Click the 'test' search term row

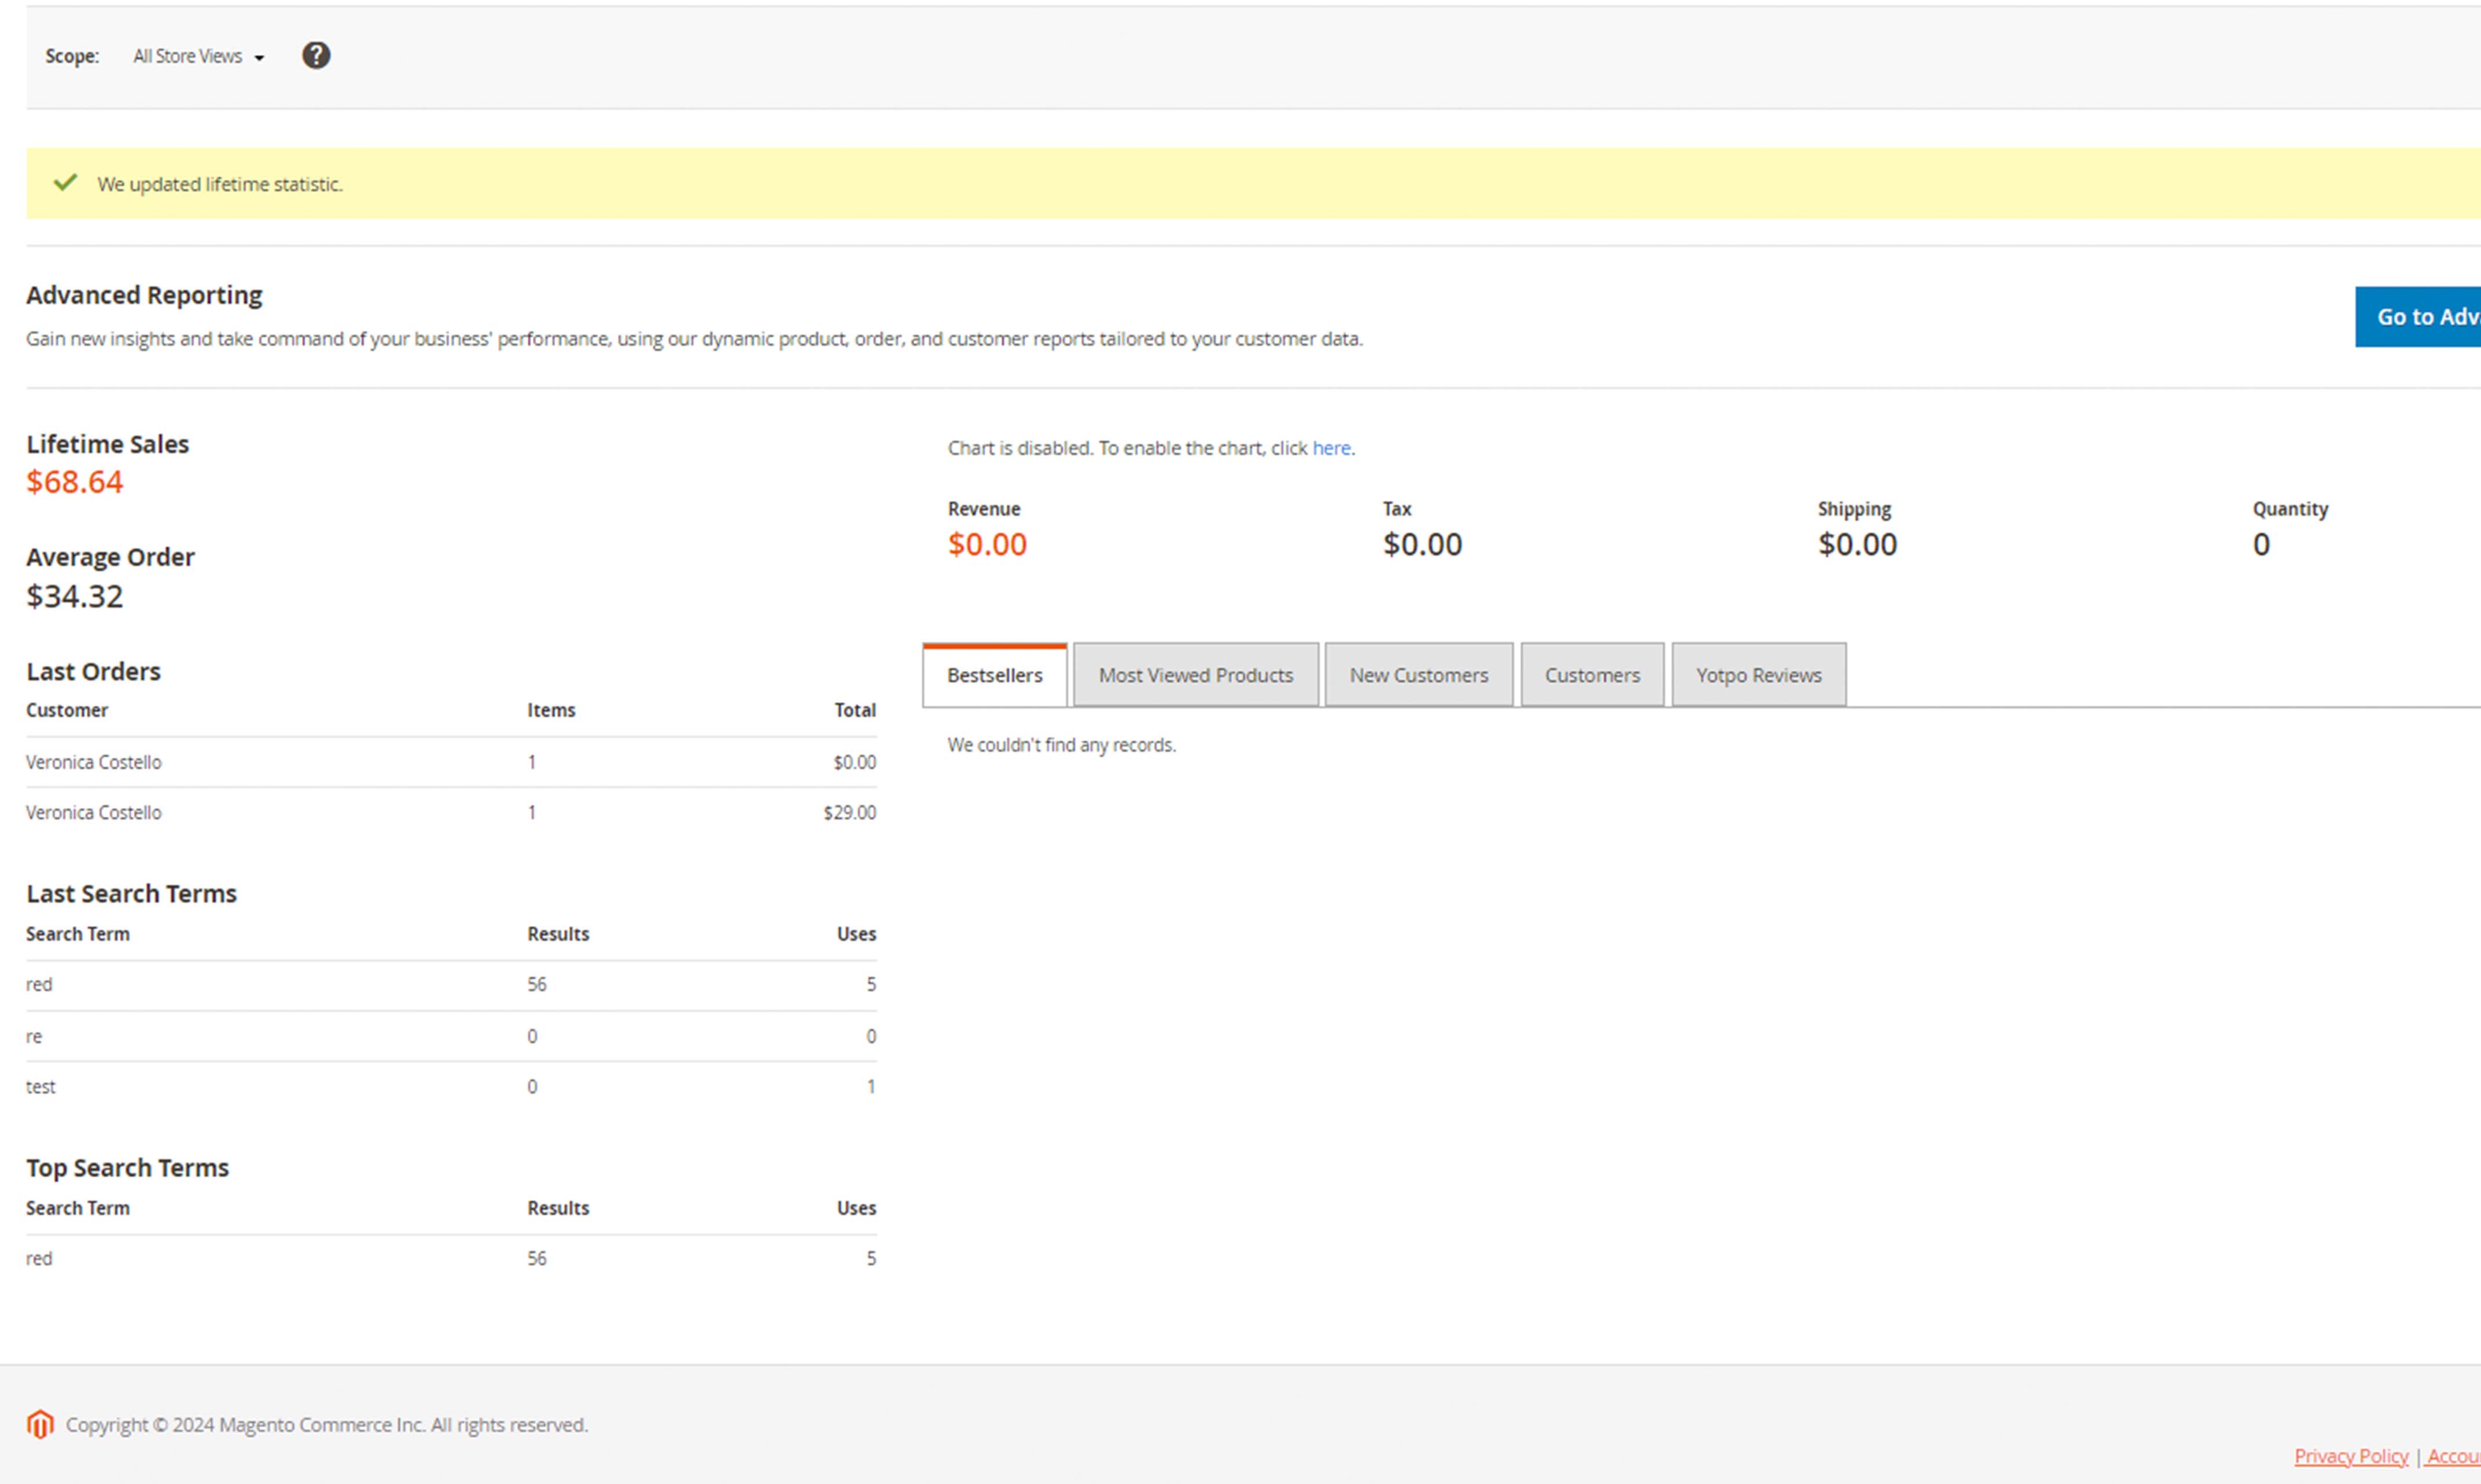[x=451, y=1087]
